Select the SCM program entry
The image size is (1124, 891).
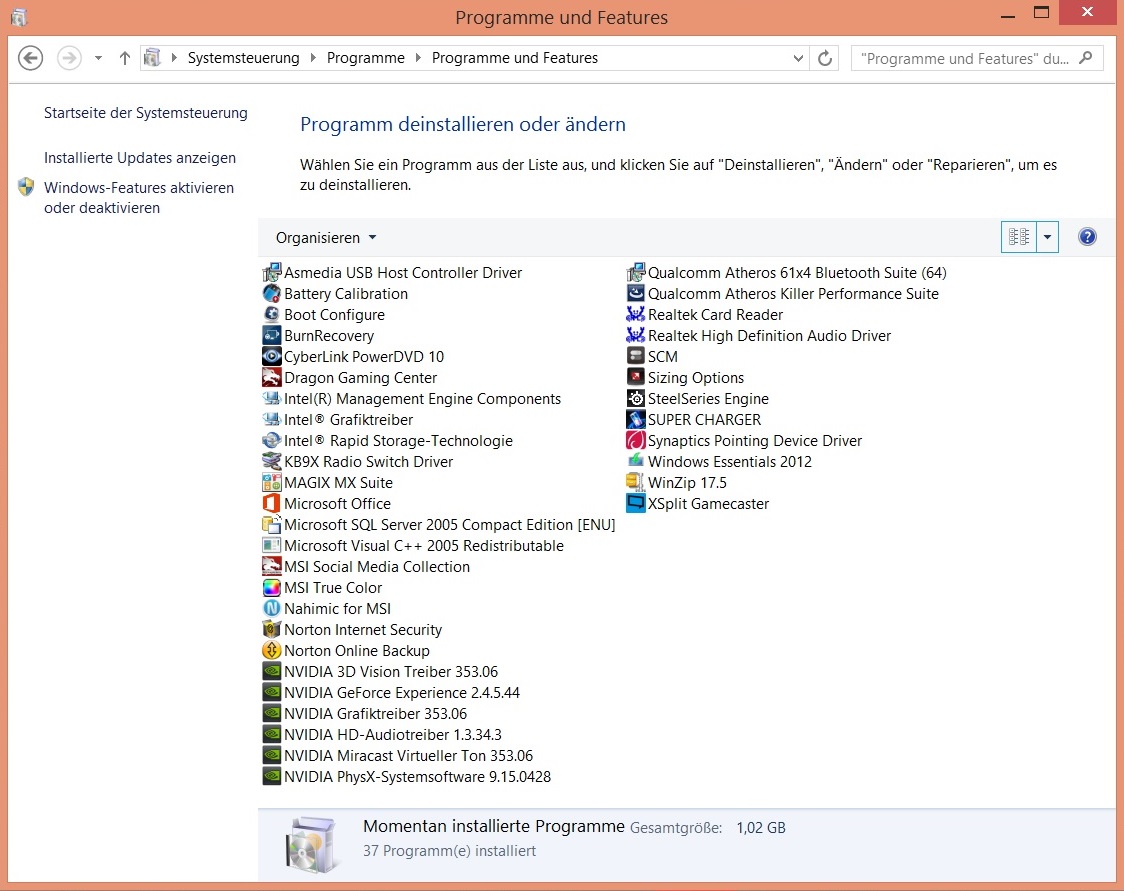pyautogui.click(x=652, y=356)
